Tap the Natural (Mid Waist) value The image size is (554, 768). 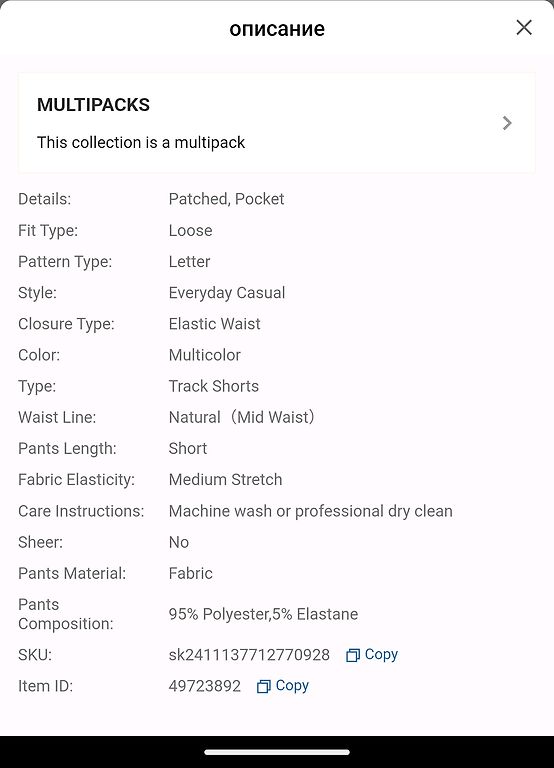241,417
